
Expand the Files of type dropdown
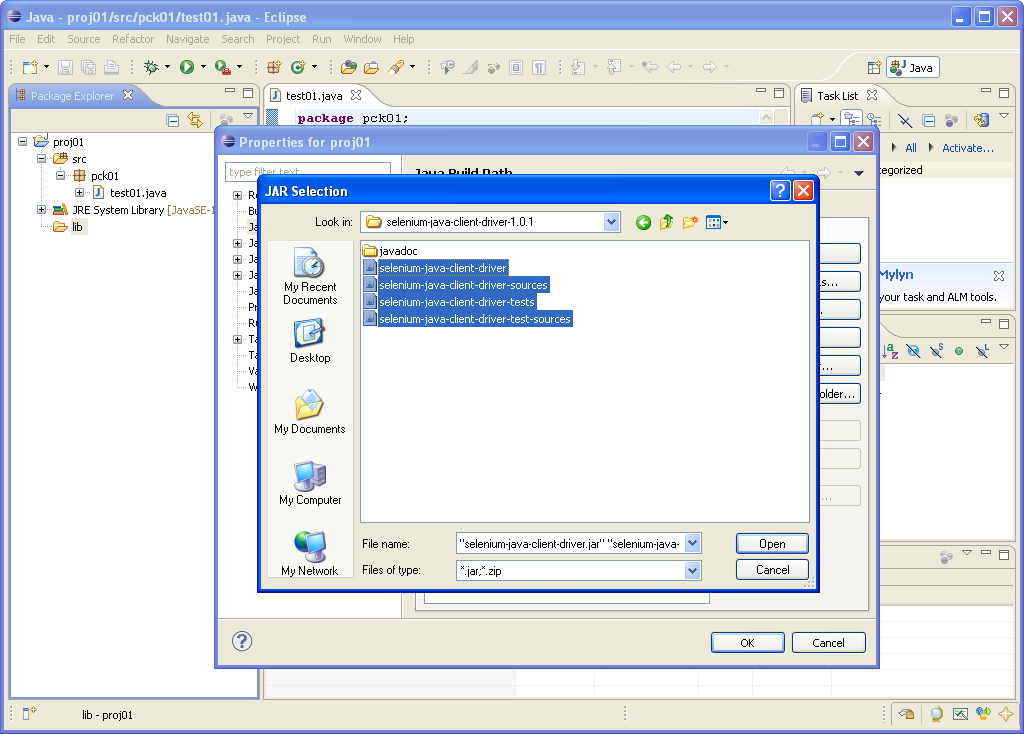693,571
